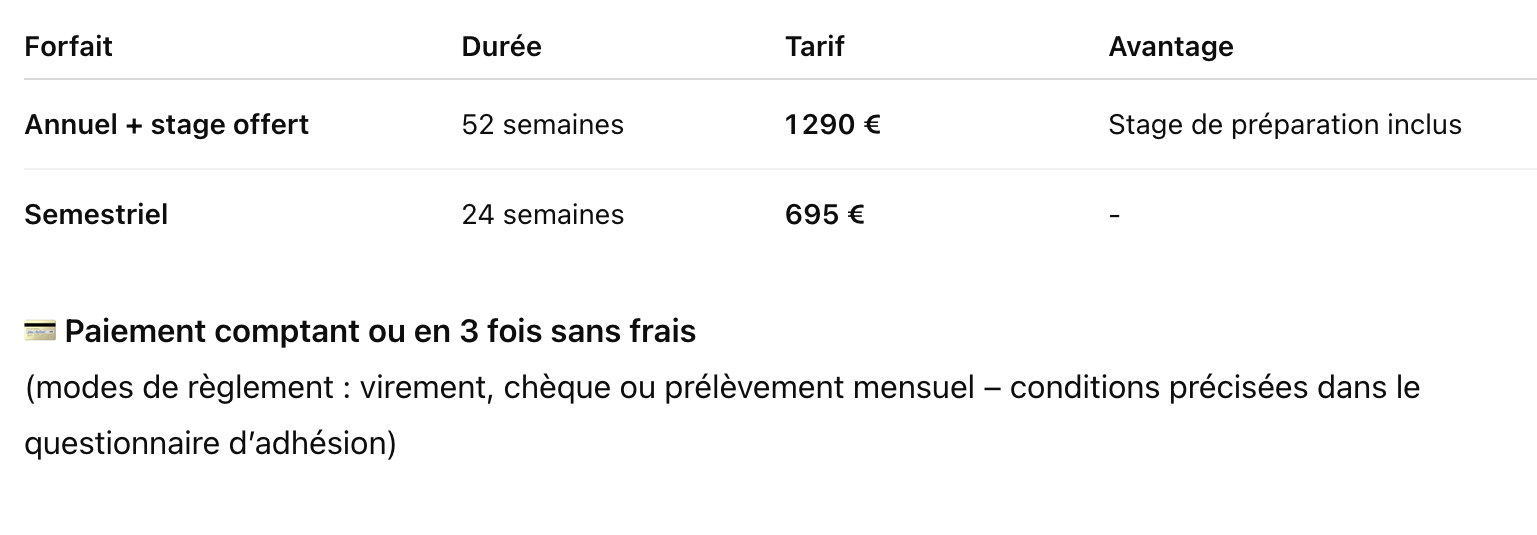Click the word 'virement' in parentheses
Screen dimensions: 1537x535
(x=433, y=388)
